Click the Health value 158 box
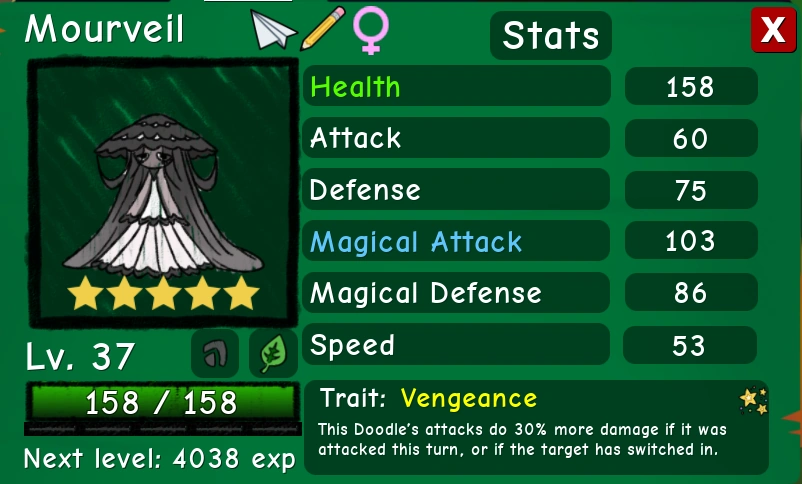The image size is (802, 484). click(x=691, y=86)
